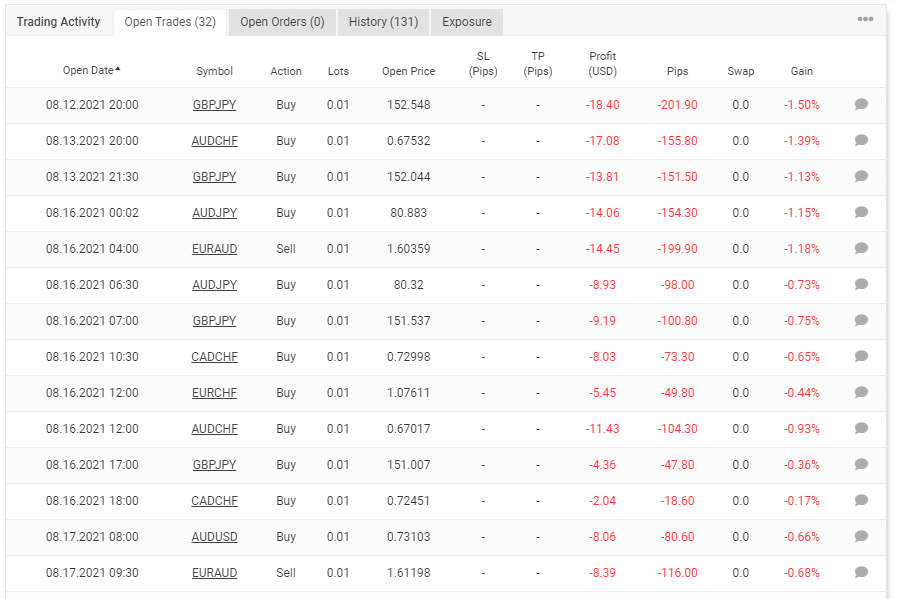The image size is (897, 599).
Task: Open the comment bubble for the GBPJPY trade
Action: click(x=862, y=105)
